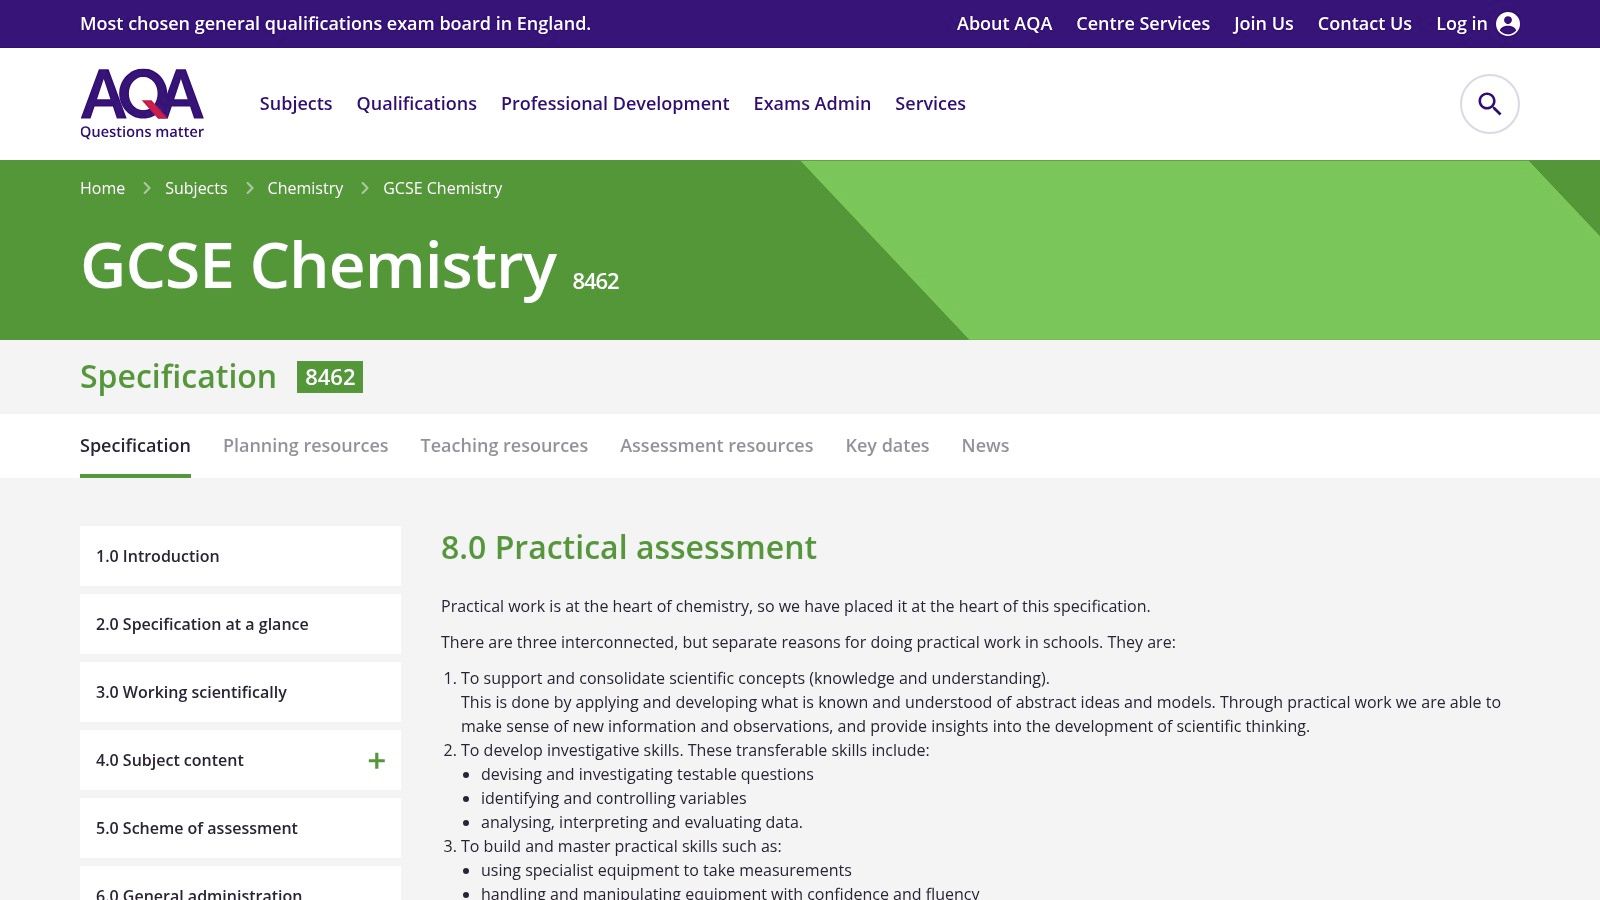Viewport: 1600px width, 900px height.
Task: Click 'using specialist equipment to take measurements' bullet
Action: [x=666, y=870]
